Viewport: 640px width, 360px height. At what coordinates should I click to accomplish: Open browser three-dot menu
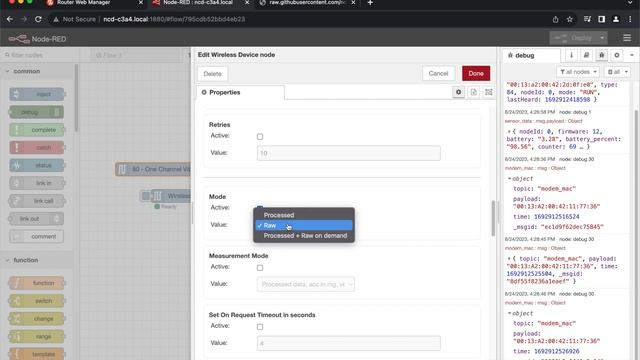(631, 19)
